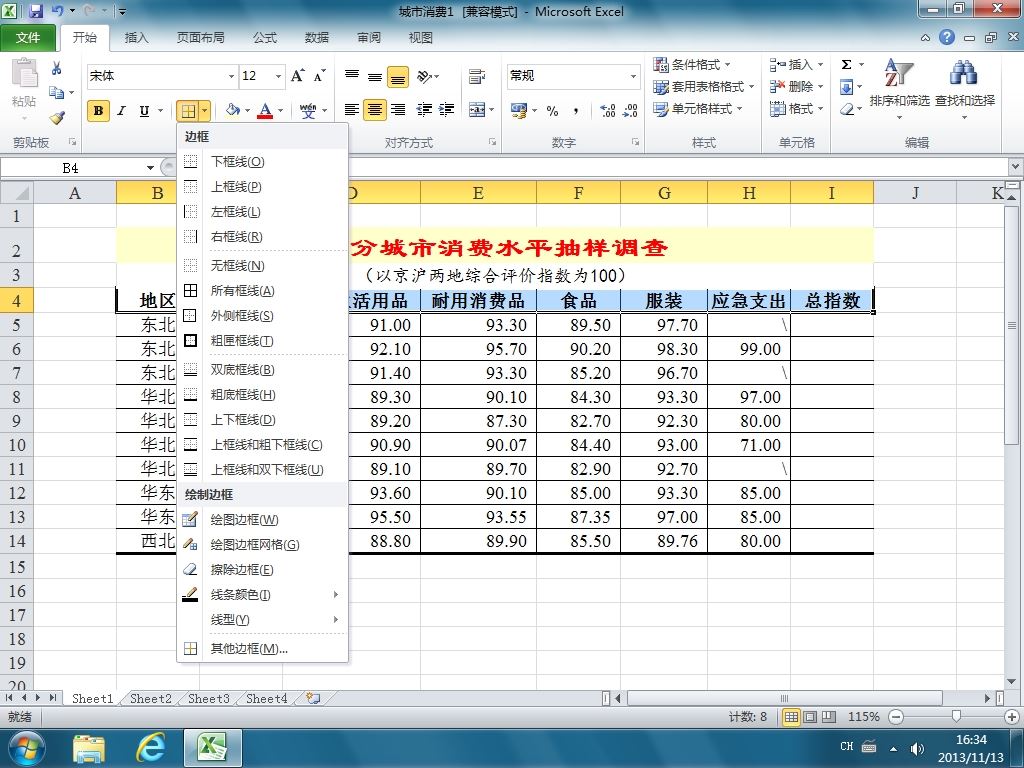The image size is (1024, 768).
Task: Click the zoom in plus button
Action: (x=1012, y=716)
